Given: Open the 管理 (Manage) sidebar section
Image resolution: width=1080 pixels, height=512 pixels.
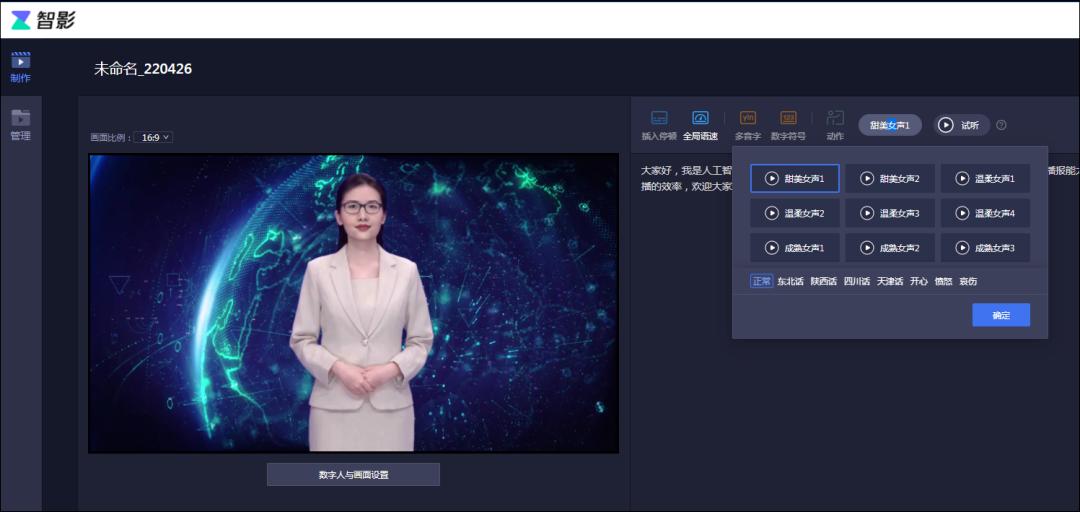Looking at the screenshot, I should (x=21, y=125).
